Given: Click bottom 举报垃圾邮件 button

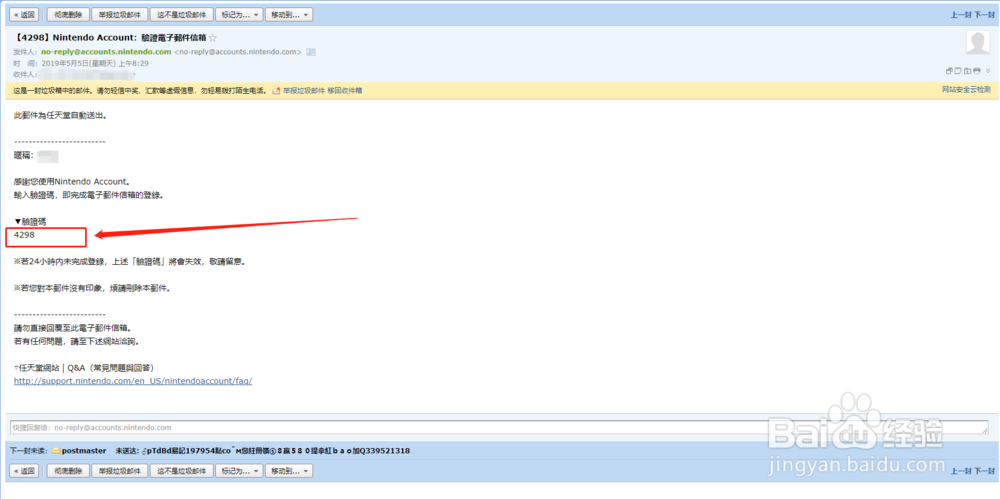Looking at the screenshot, I should tap(121, 471).
